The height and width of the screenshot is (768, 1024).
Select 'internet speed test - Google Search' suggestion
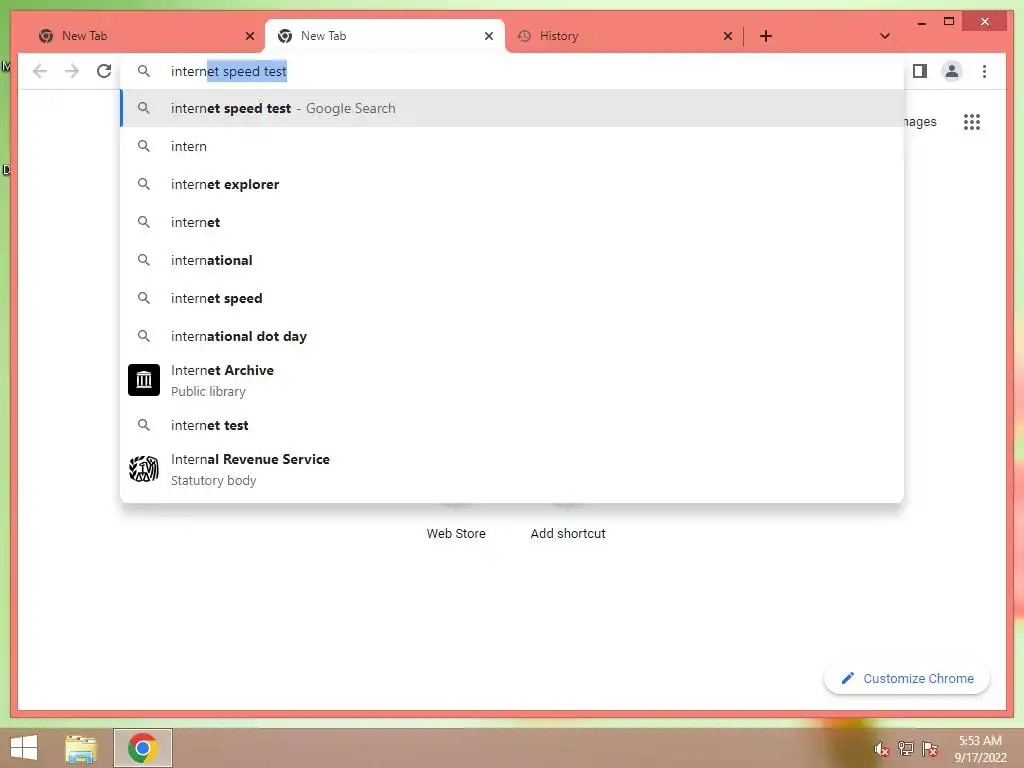512,108
